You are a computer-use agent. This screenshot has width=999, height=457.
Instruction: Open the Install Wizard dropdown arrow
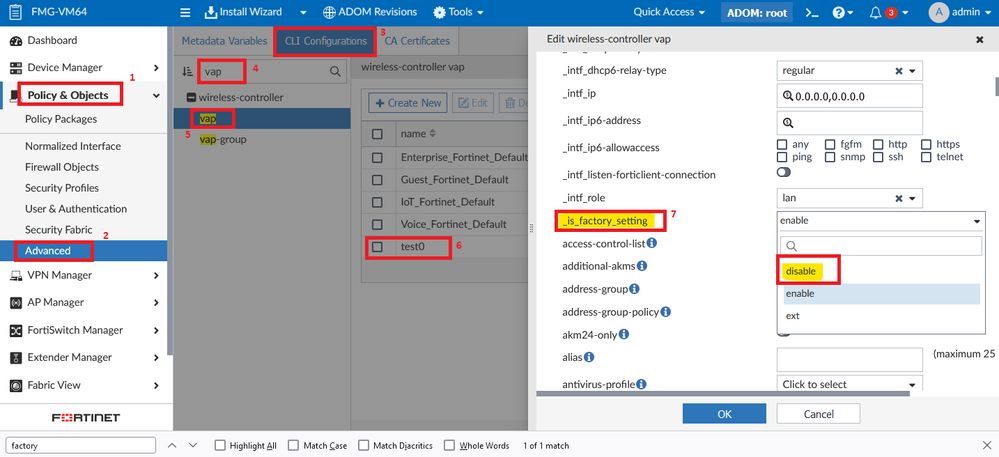click(x=303, y=13)
